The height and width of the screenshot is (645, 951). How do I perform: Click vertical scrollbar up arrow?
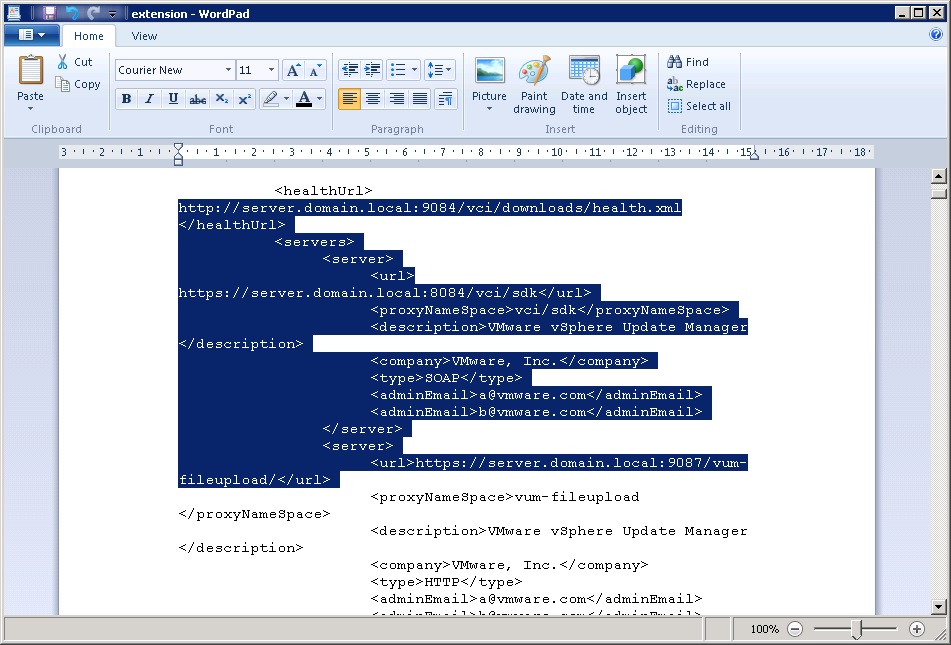click(x=938, y=177)
